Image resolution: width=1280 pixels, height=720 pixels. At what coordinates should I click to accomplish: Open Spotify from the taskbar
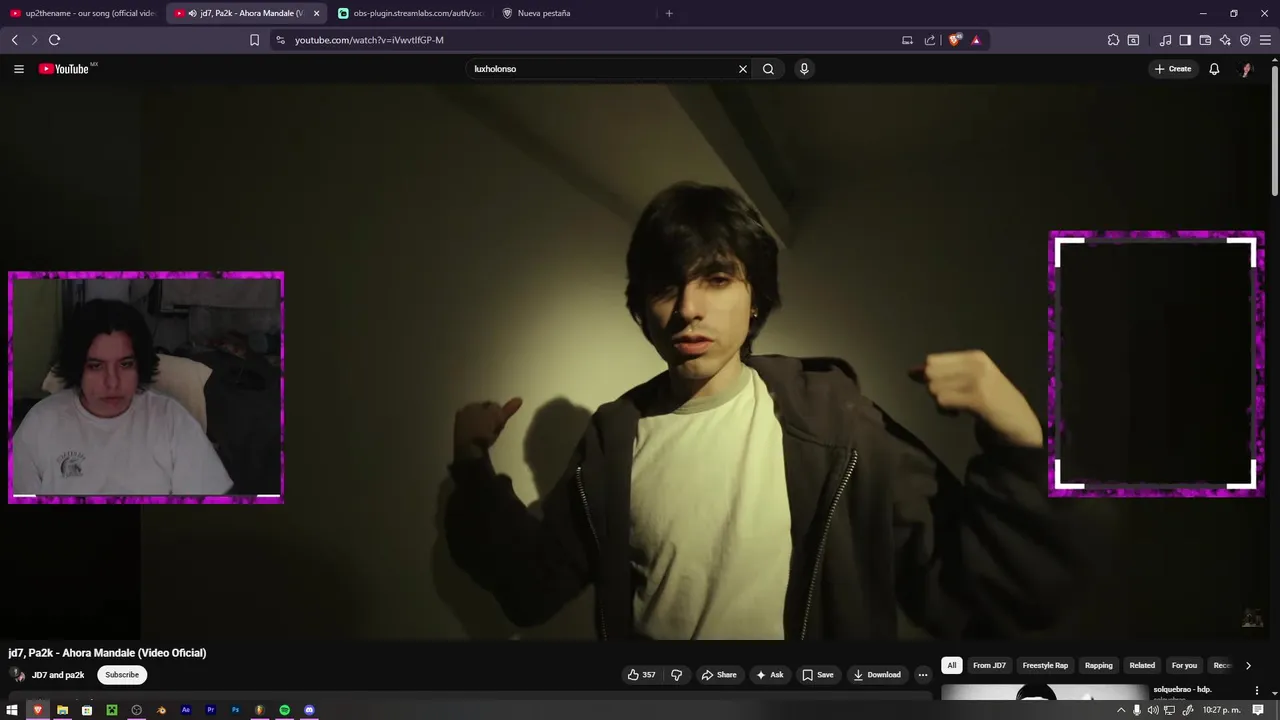click(285, 710)
